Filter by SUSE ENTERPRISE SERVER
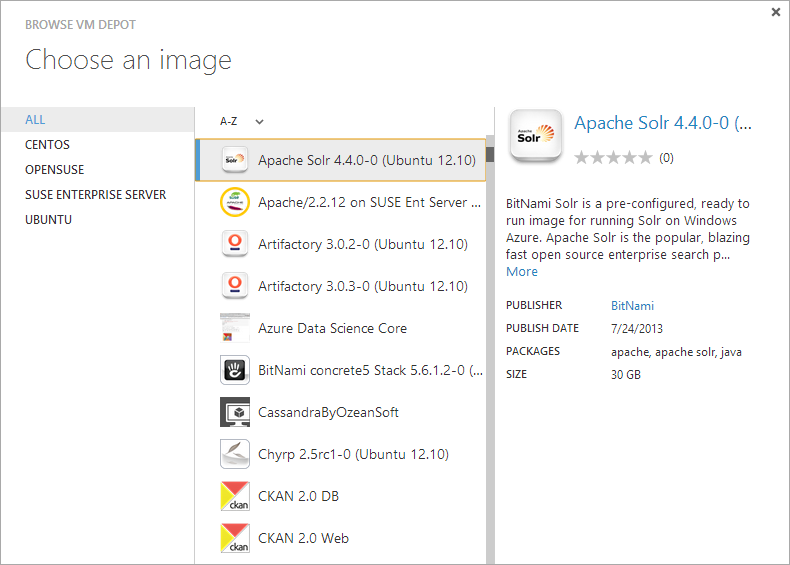The width and height of the screenshot is (790, 565). click(95, 195)
